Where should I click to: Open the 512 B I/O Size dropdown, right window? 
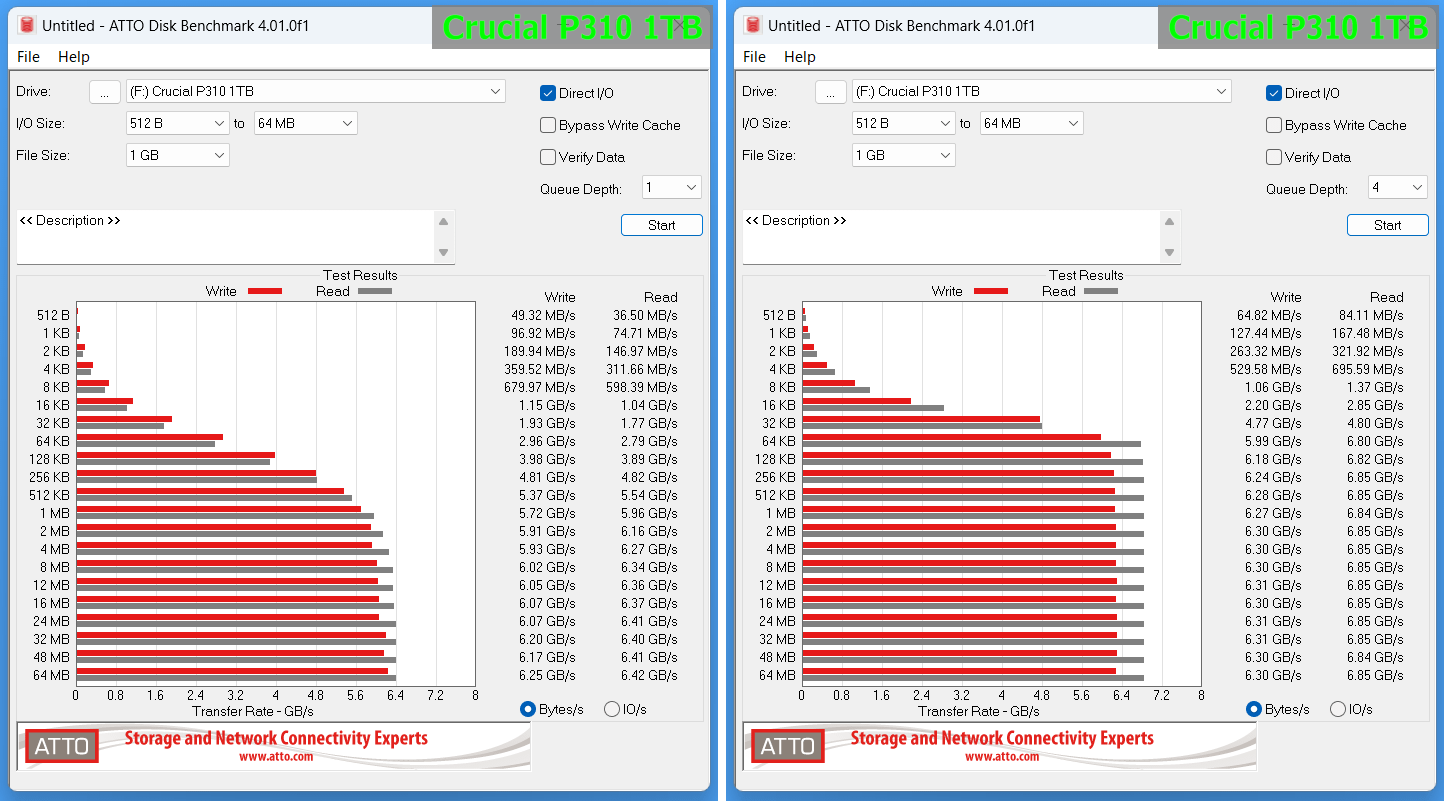[x=904, y=123]
